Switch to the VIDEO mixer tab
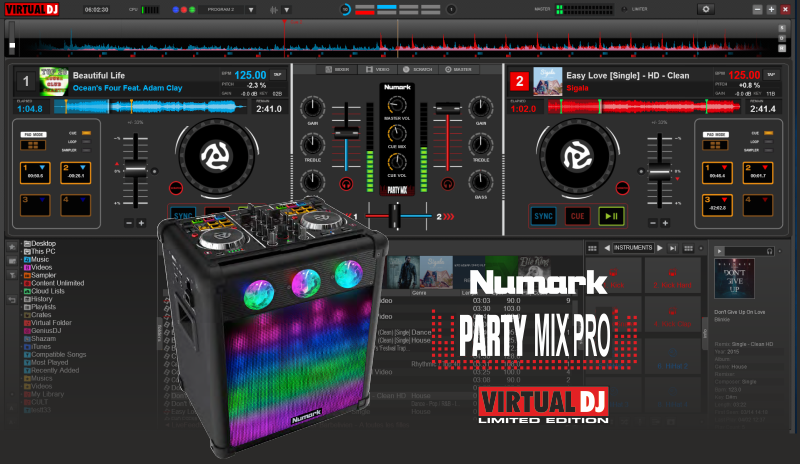The height and width of the screenshot is (464, 800). [x=378, y=70]
